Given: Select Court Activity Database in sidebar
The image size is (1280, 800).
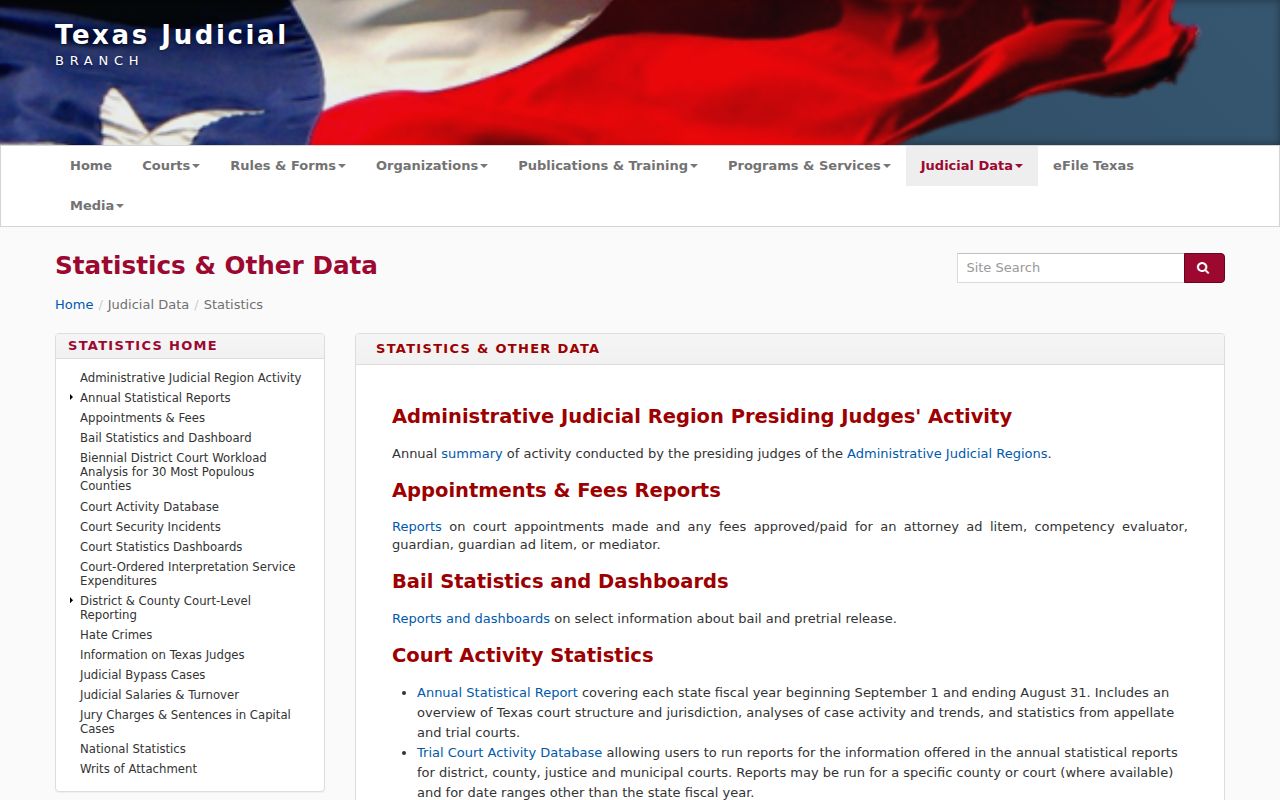Looking at the screenshot, I should click(x=149, y=507).
